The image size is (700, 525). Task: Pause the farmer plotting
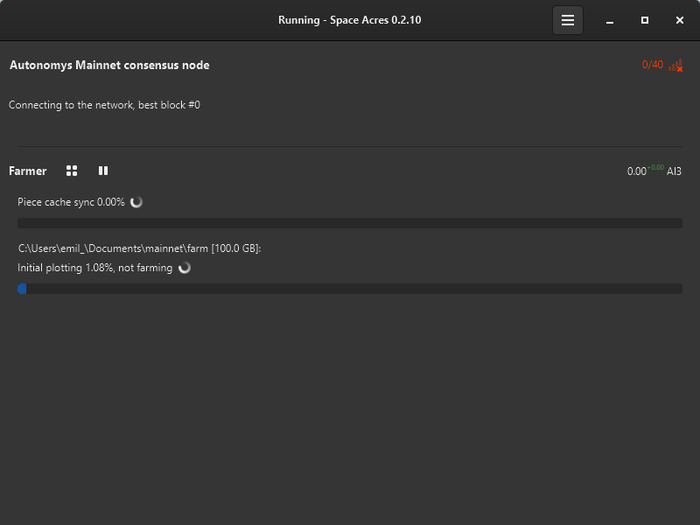coord(103,171)
